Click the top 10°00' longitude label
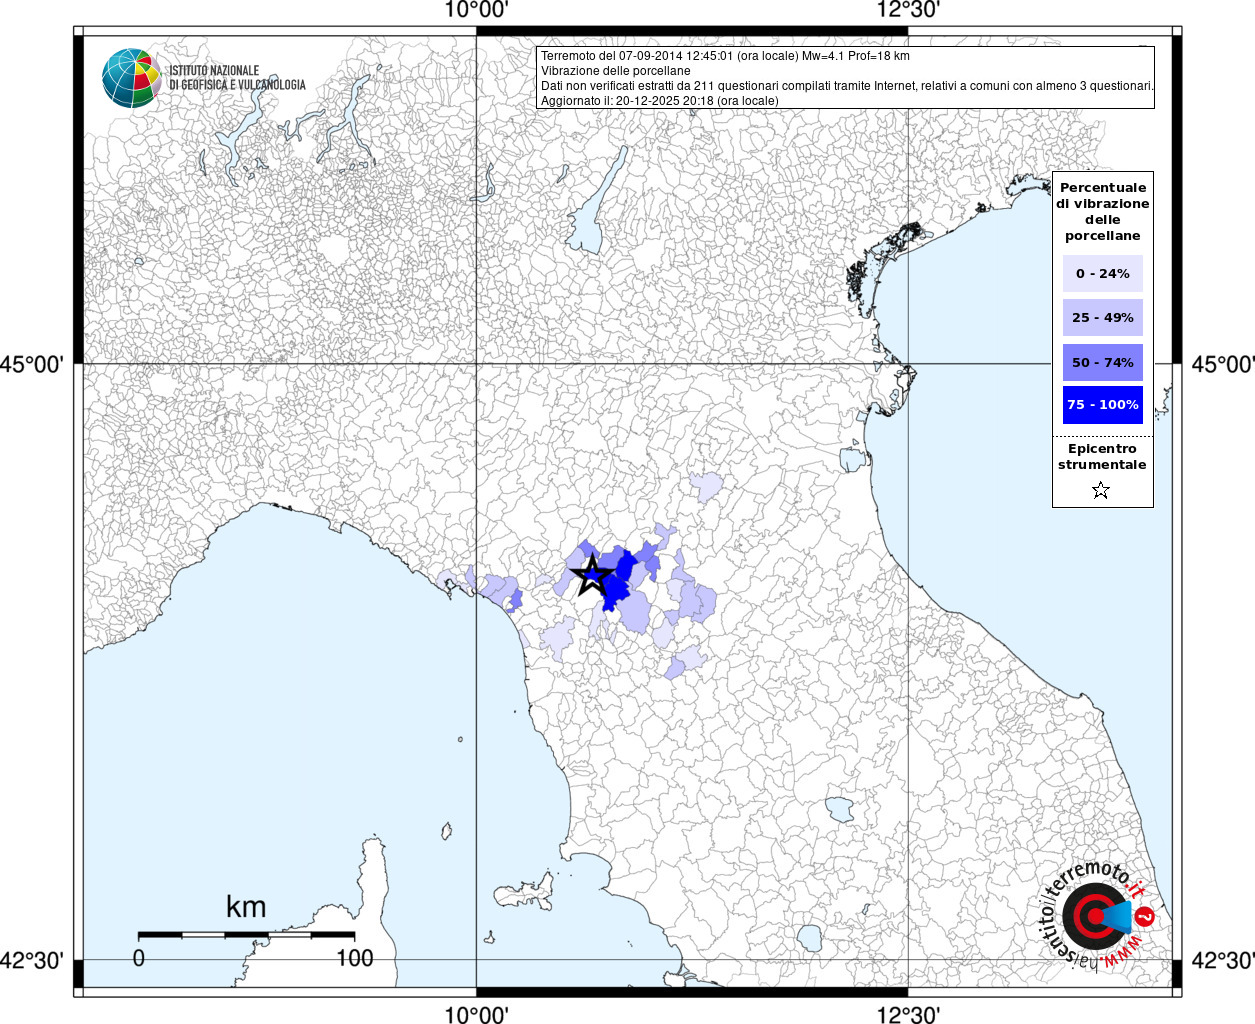The image size is (1255, 1024). coord(476,10)
